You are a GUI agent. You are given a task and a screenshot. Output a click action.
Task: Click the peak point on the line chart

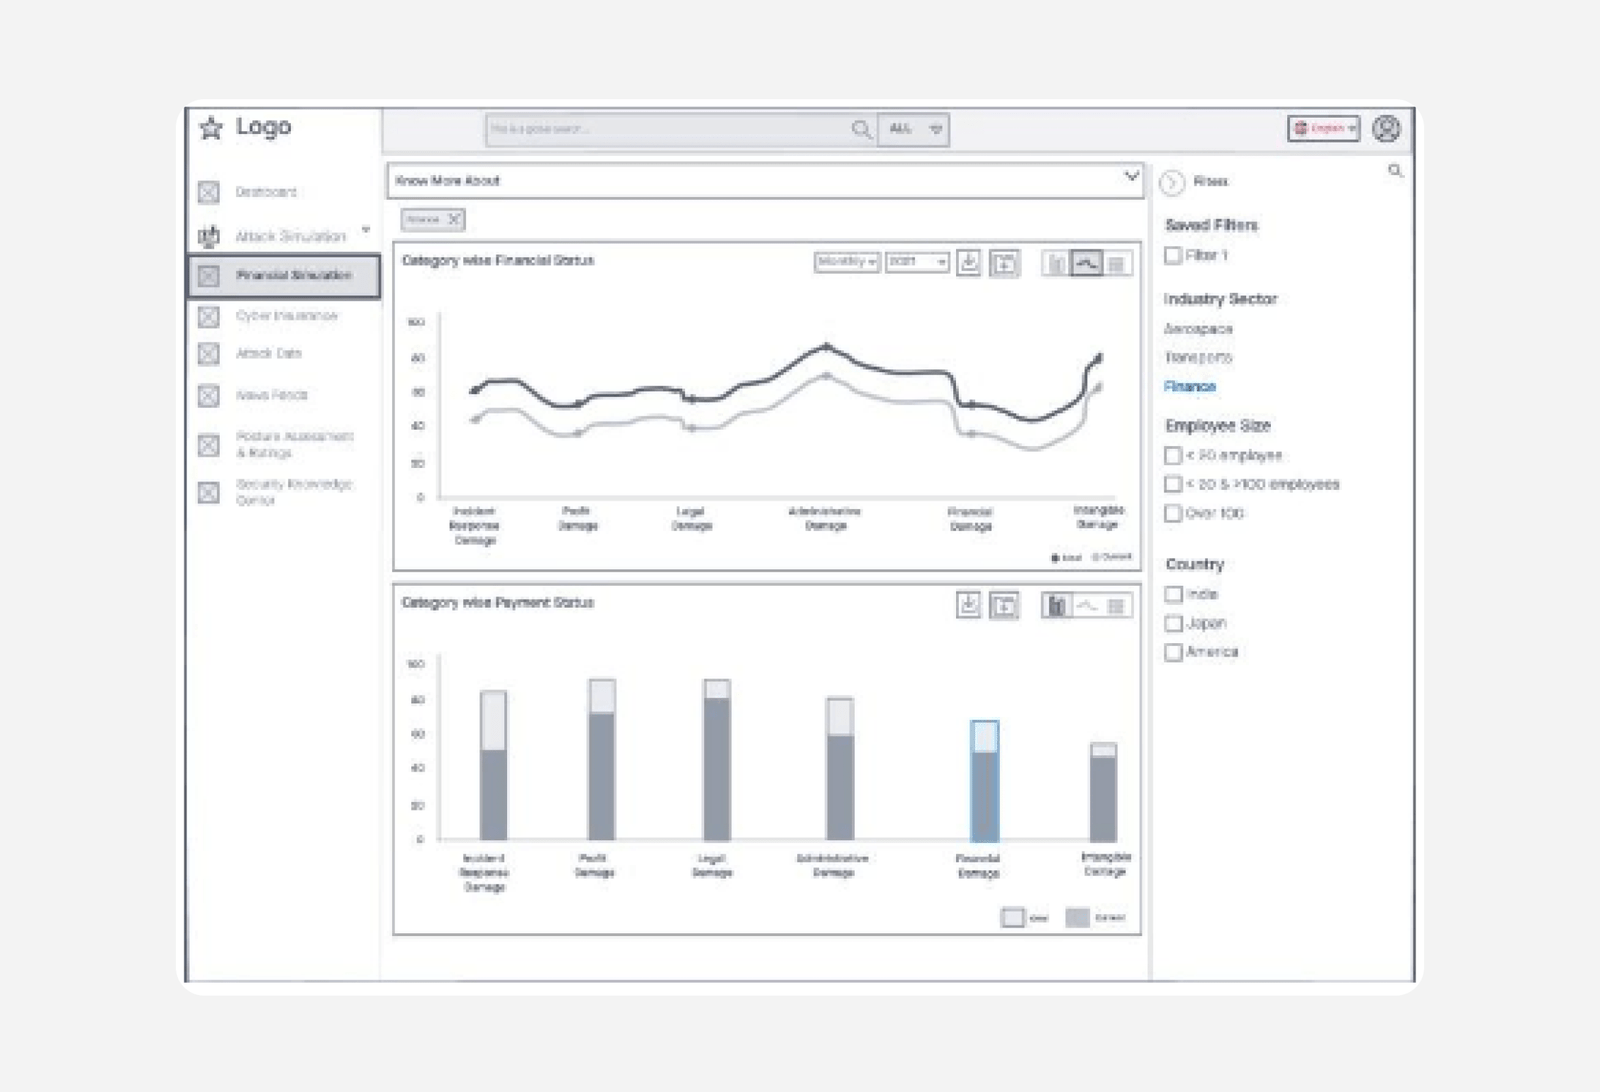point(826,346)
